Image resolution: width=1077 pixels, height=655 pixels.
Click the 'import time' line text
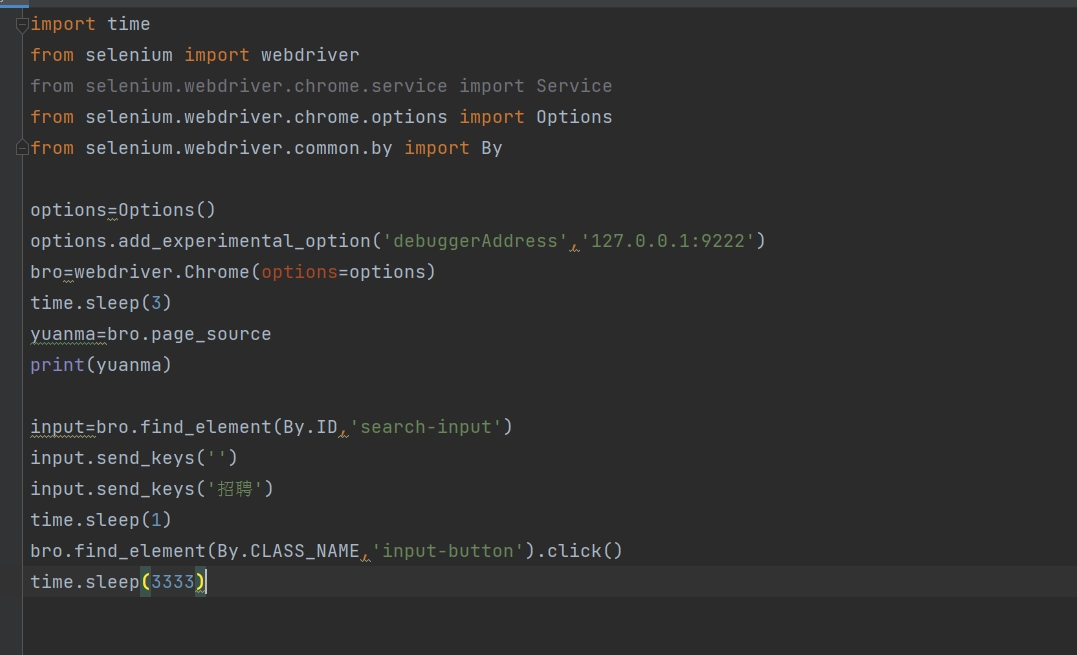click(90, 24)
